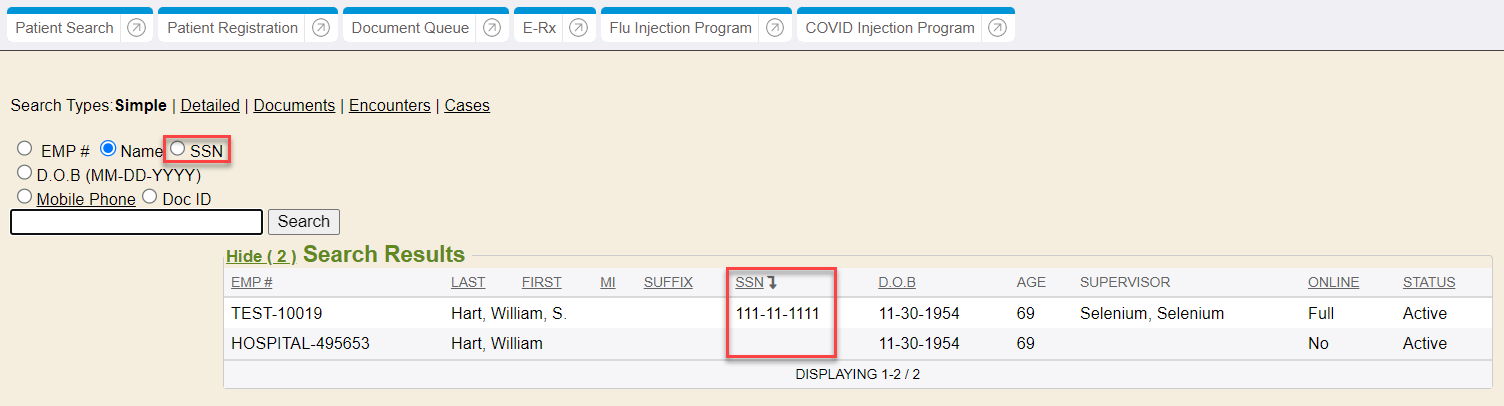This screenshot has width=1504, height=406.
Task: Pick the Mobile Phone radio button
Action: pyautogui.click(x=24, y=197)
